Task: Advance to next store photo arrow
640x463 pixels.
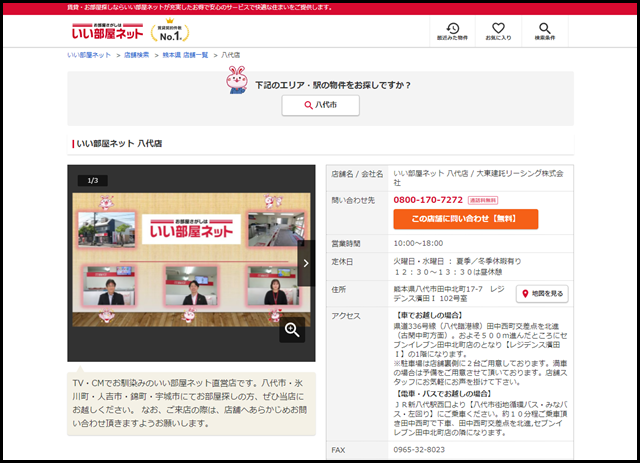Action: tap(306, 263)
